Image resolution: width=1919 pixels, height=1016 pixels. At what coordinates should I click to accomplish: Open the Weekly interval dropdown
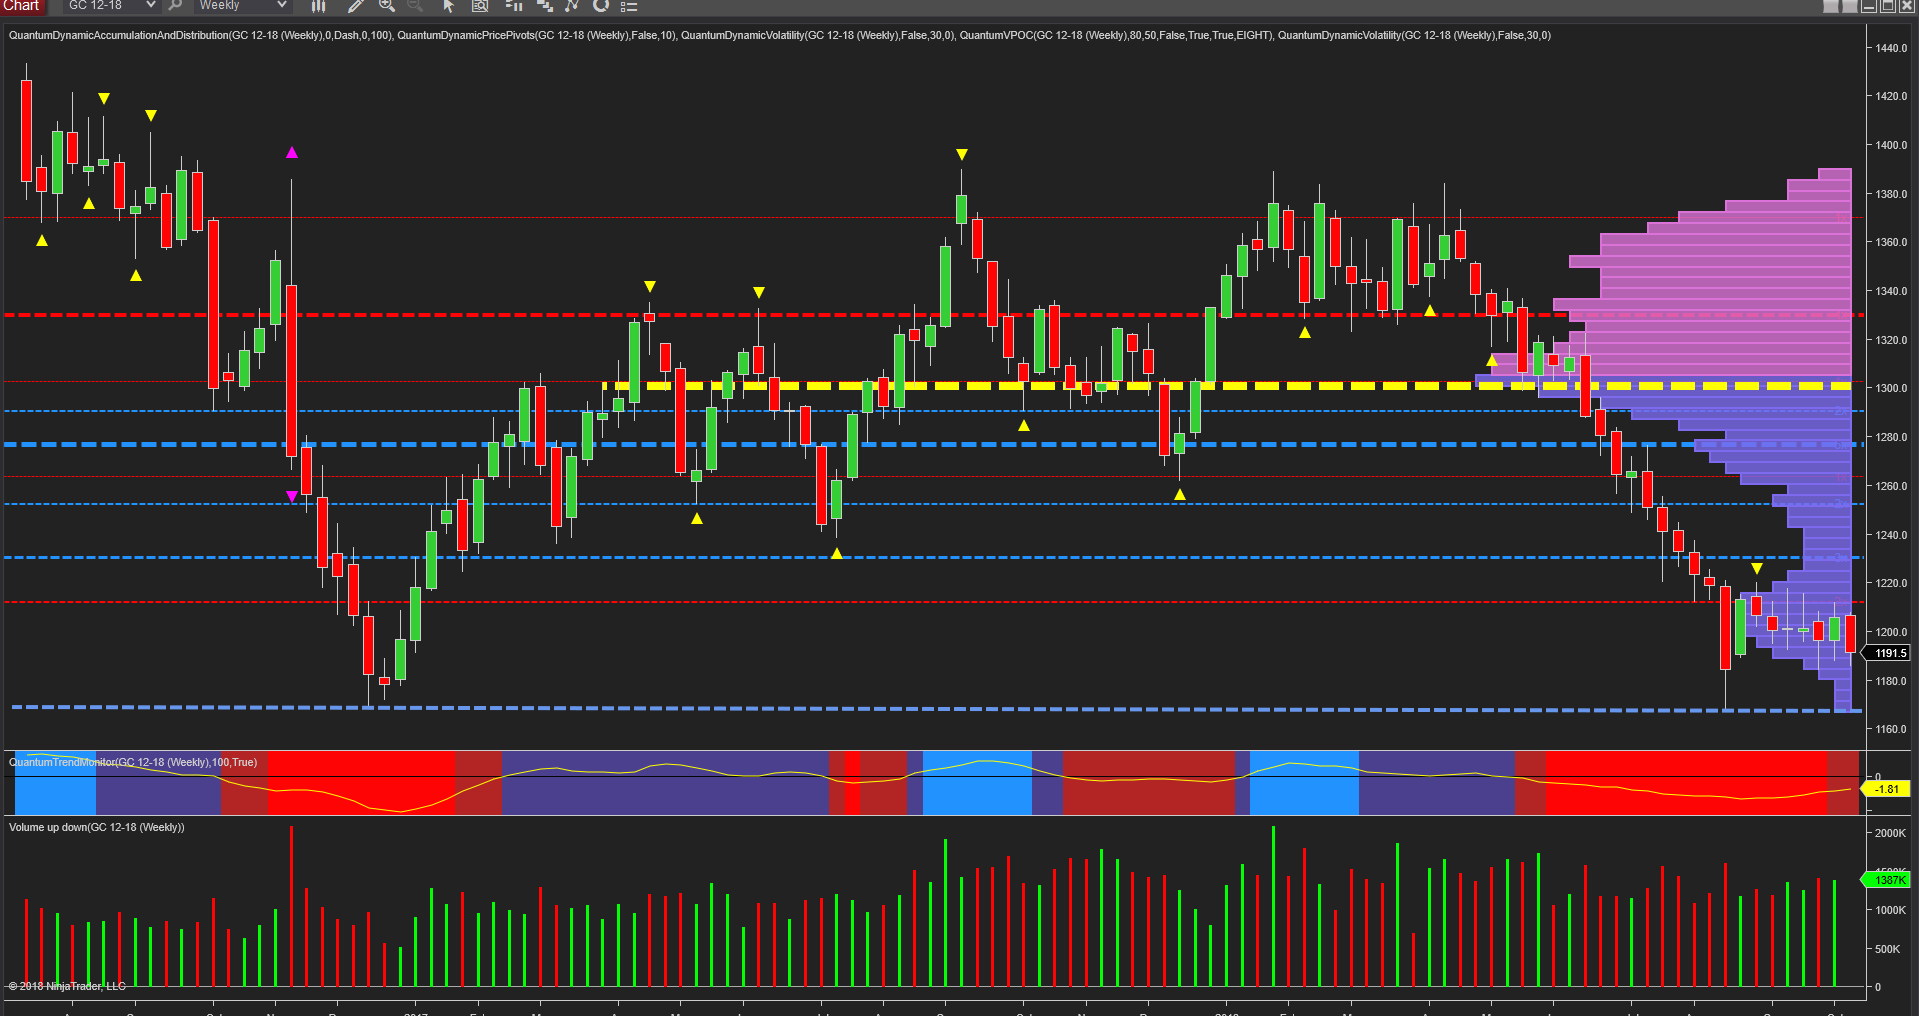(x=242, y=6)
